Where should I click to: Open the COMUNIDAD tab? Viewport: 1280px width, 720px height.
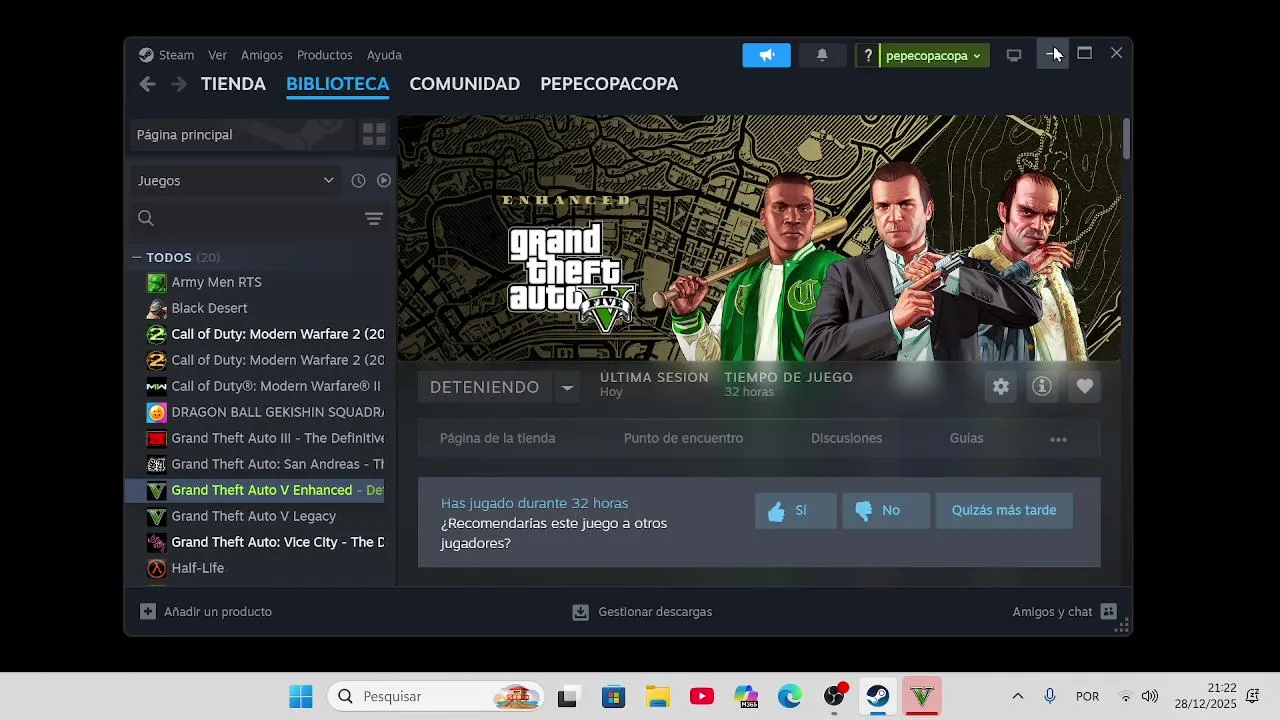pyautogui.click(x=464, y=84)
